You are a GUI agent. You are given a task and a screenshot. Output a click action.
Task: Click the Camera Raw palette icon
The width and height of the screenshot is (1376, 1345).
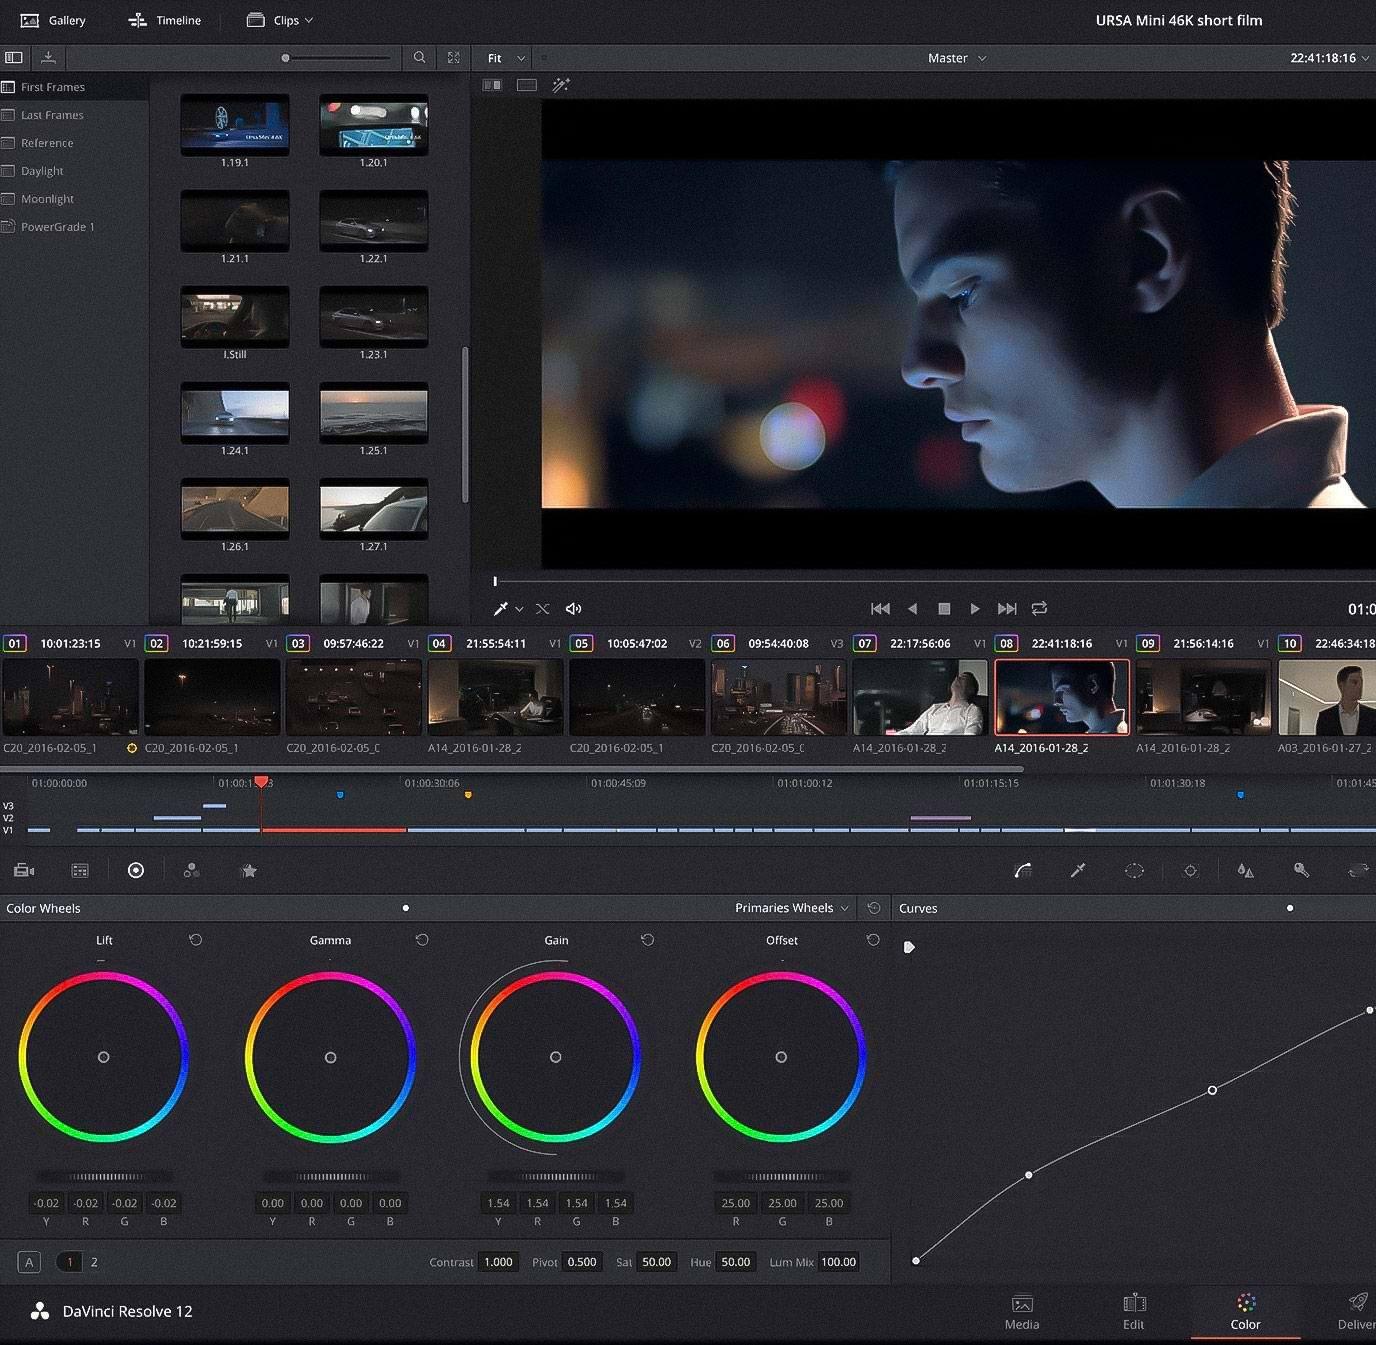click(x=24, y=871)
